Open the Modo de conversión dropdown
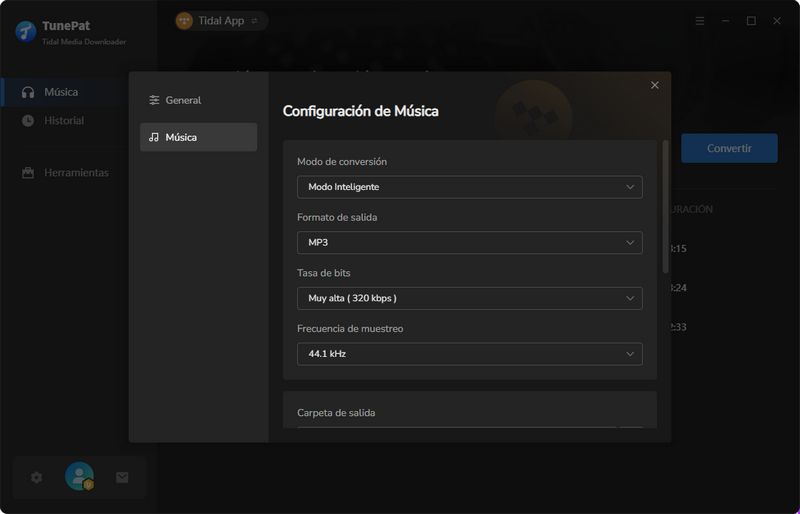The width and height of the screenshot is (800, 514). 469,187
